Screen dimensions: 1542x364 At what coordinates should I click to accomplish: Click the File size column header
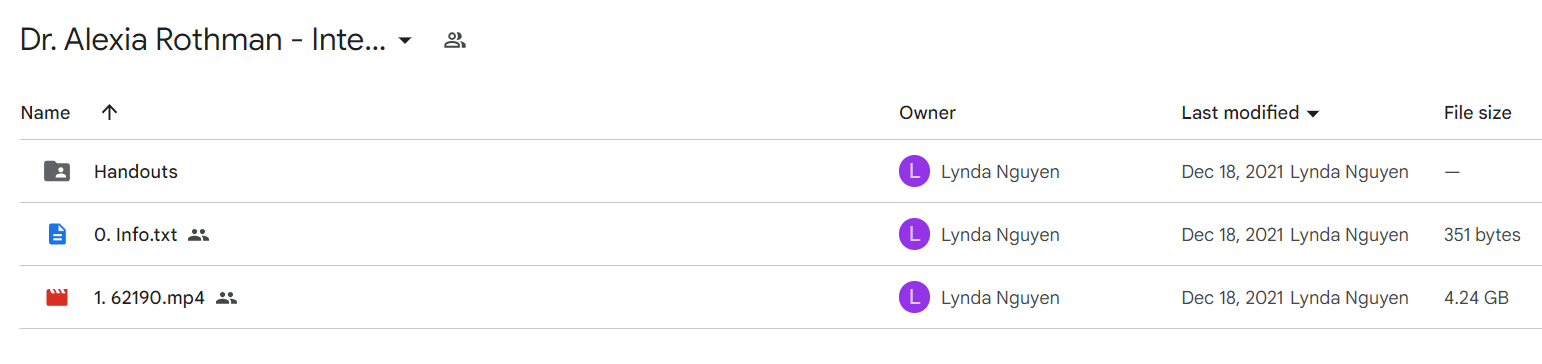point(1477,113)
